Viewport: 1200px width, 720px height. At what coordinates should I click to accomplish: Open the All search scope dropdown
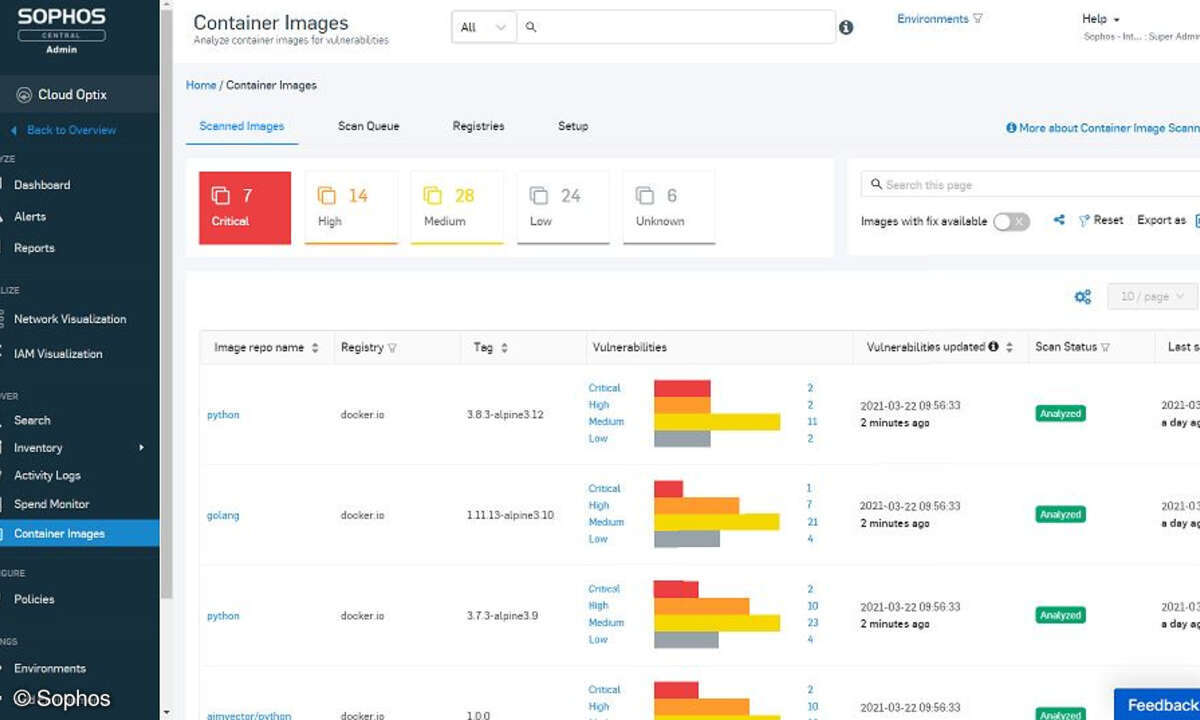click(x=484, y=28)
